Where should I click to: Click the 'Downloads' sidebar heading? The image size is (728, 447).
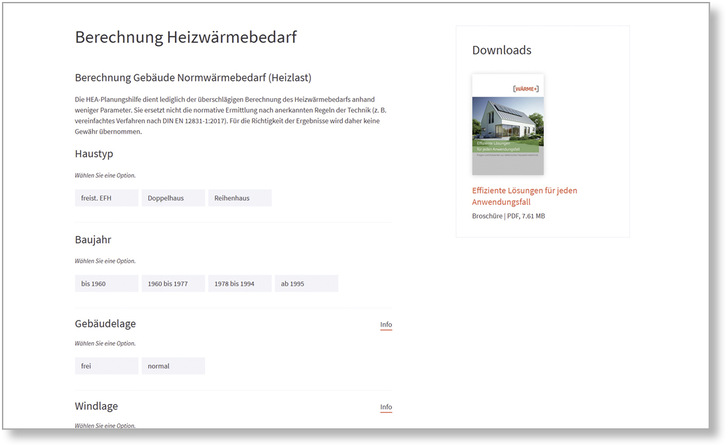coord(502,50)
